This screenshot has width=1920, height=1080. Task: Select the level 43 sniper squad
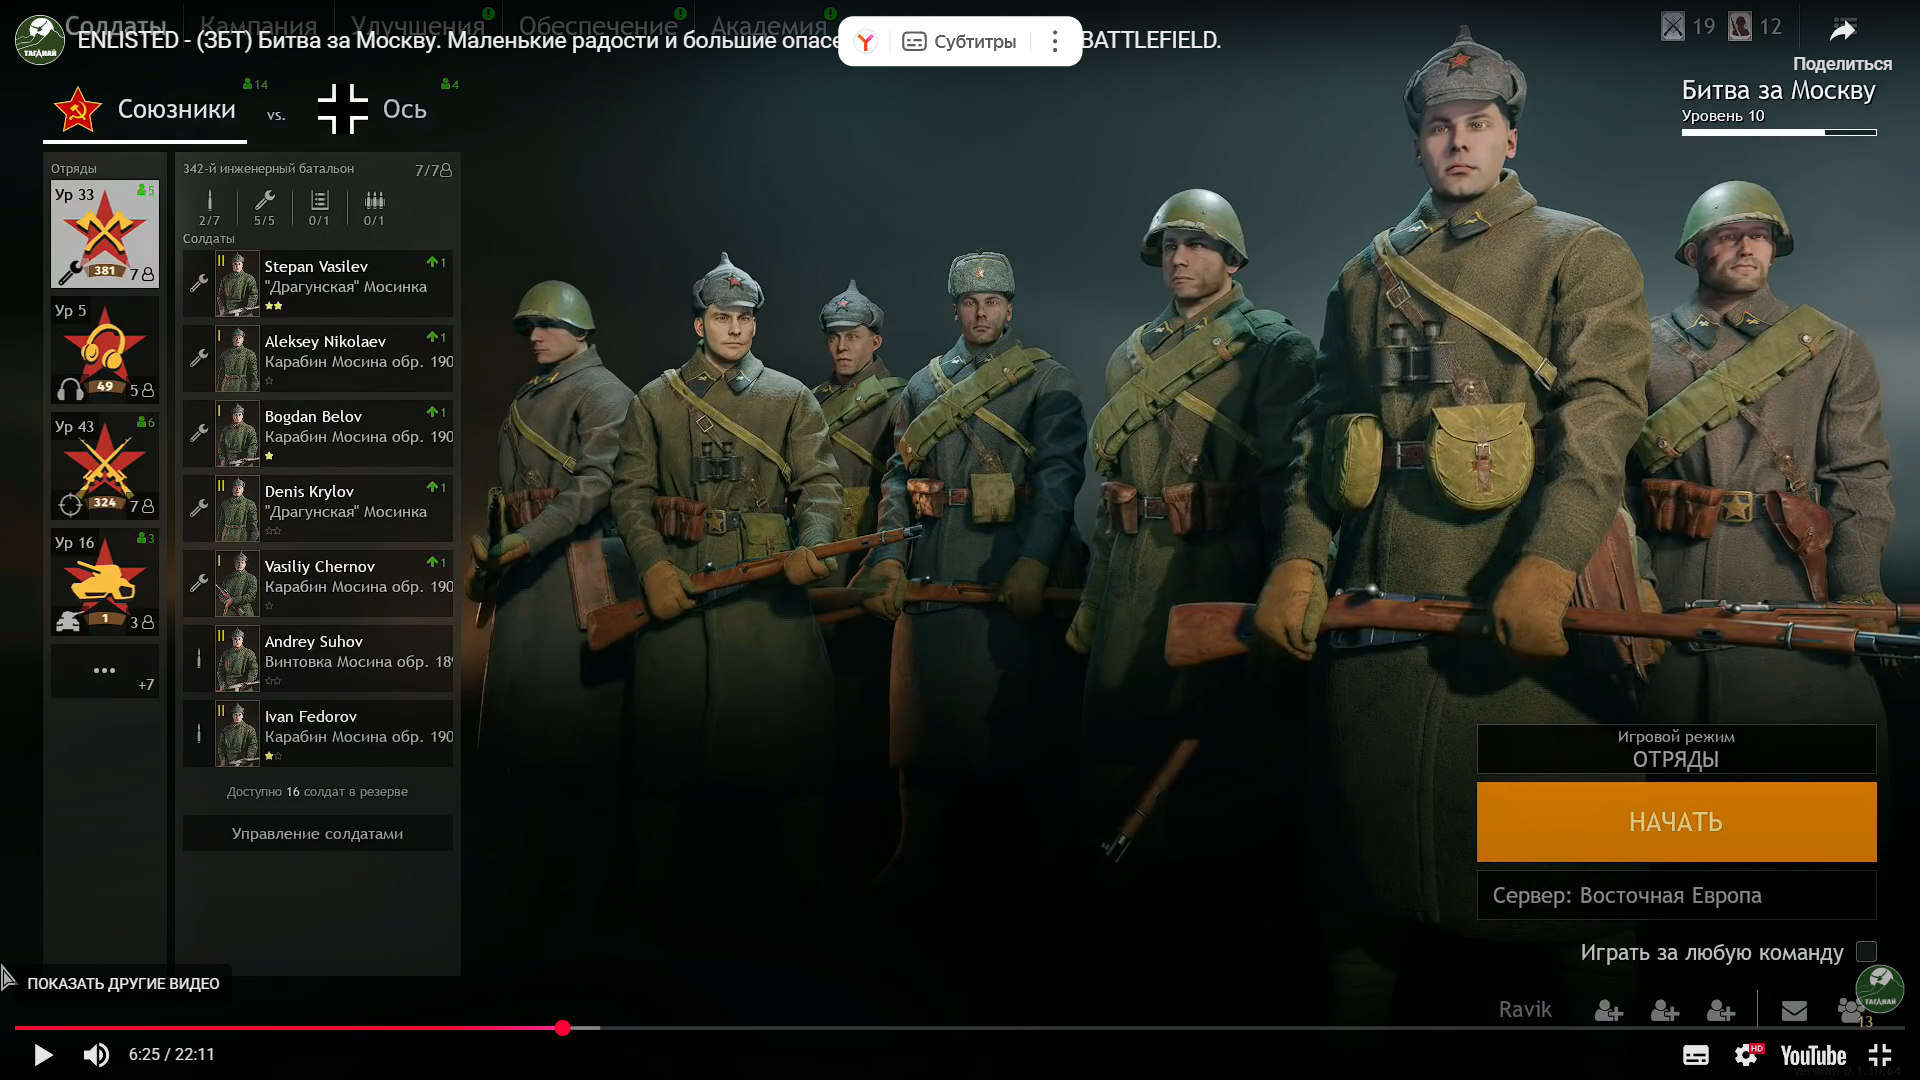point(104,466)
